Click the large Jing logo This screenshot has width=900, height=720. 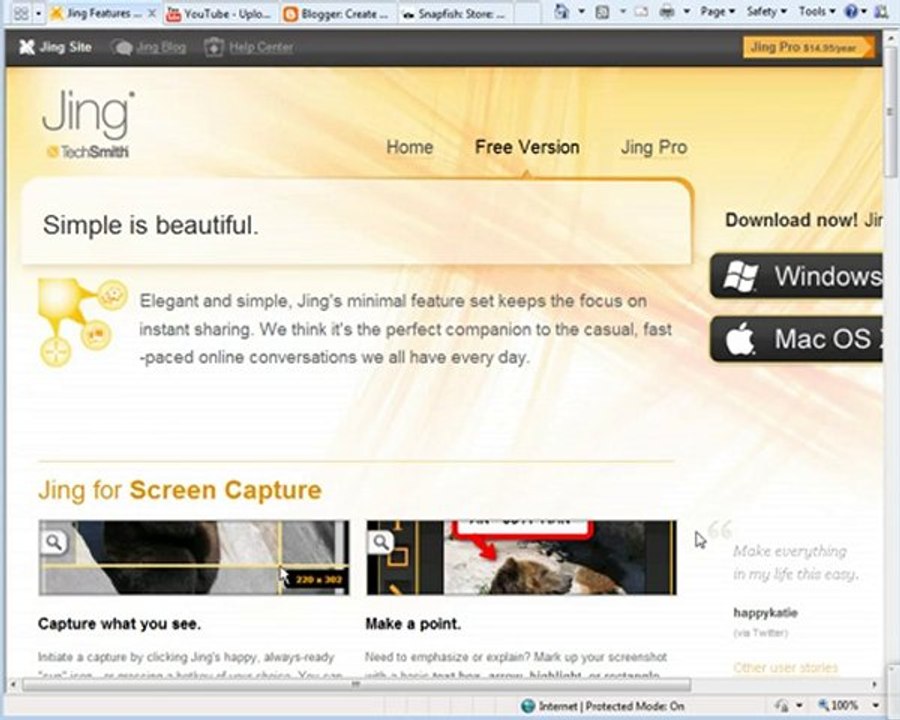[x=88, y=113]
